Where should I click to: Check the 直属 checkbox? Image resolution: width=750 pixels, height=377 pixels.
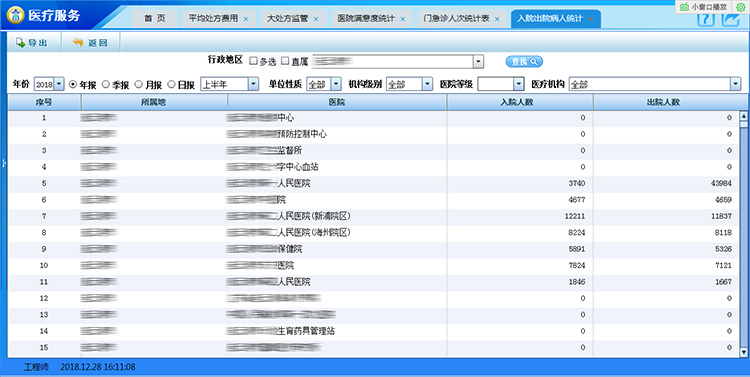point(285,61)
